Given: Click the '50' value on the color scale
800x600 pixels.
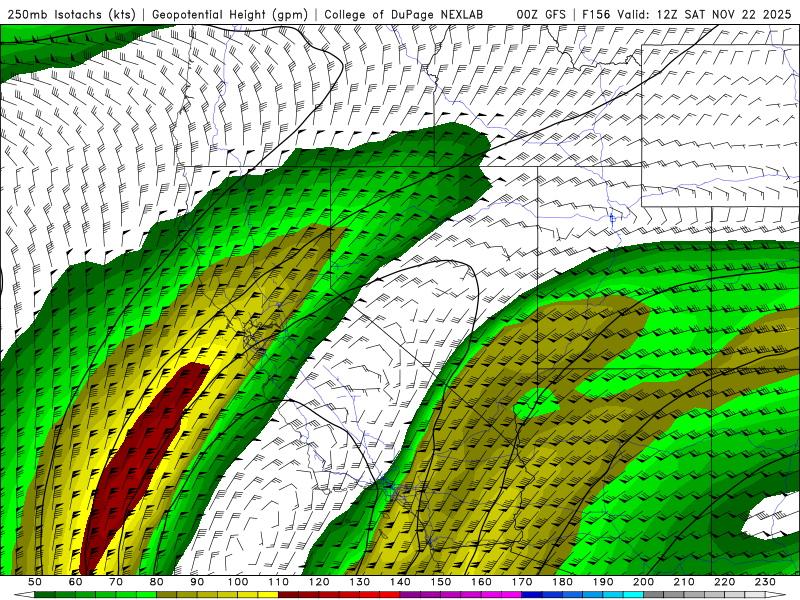Looking at the screenshot, I should coord(35,582).
